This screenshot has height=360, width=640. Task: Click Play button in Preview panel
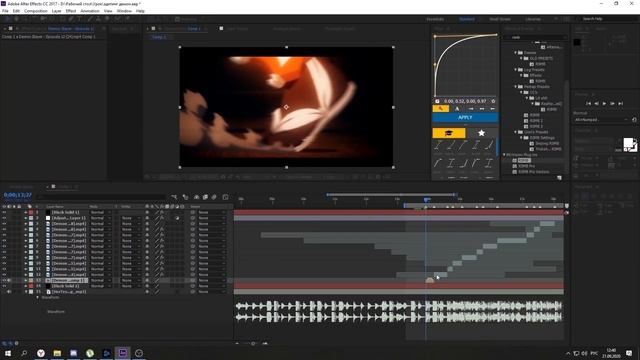[x=604, y=104]
